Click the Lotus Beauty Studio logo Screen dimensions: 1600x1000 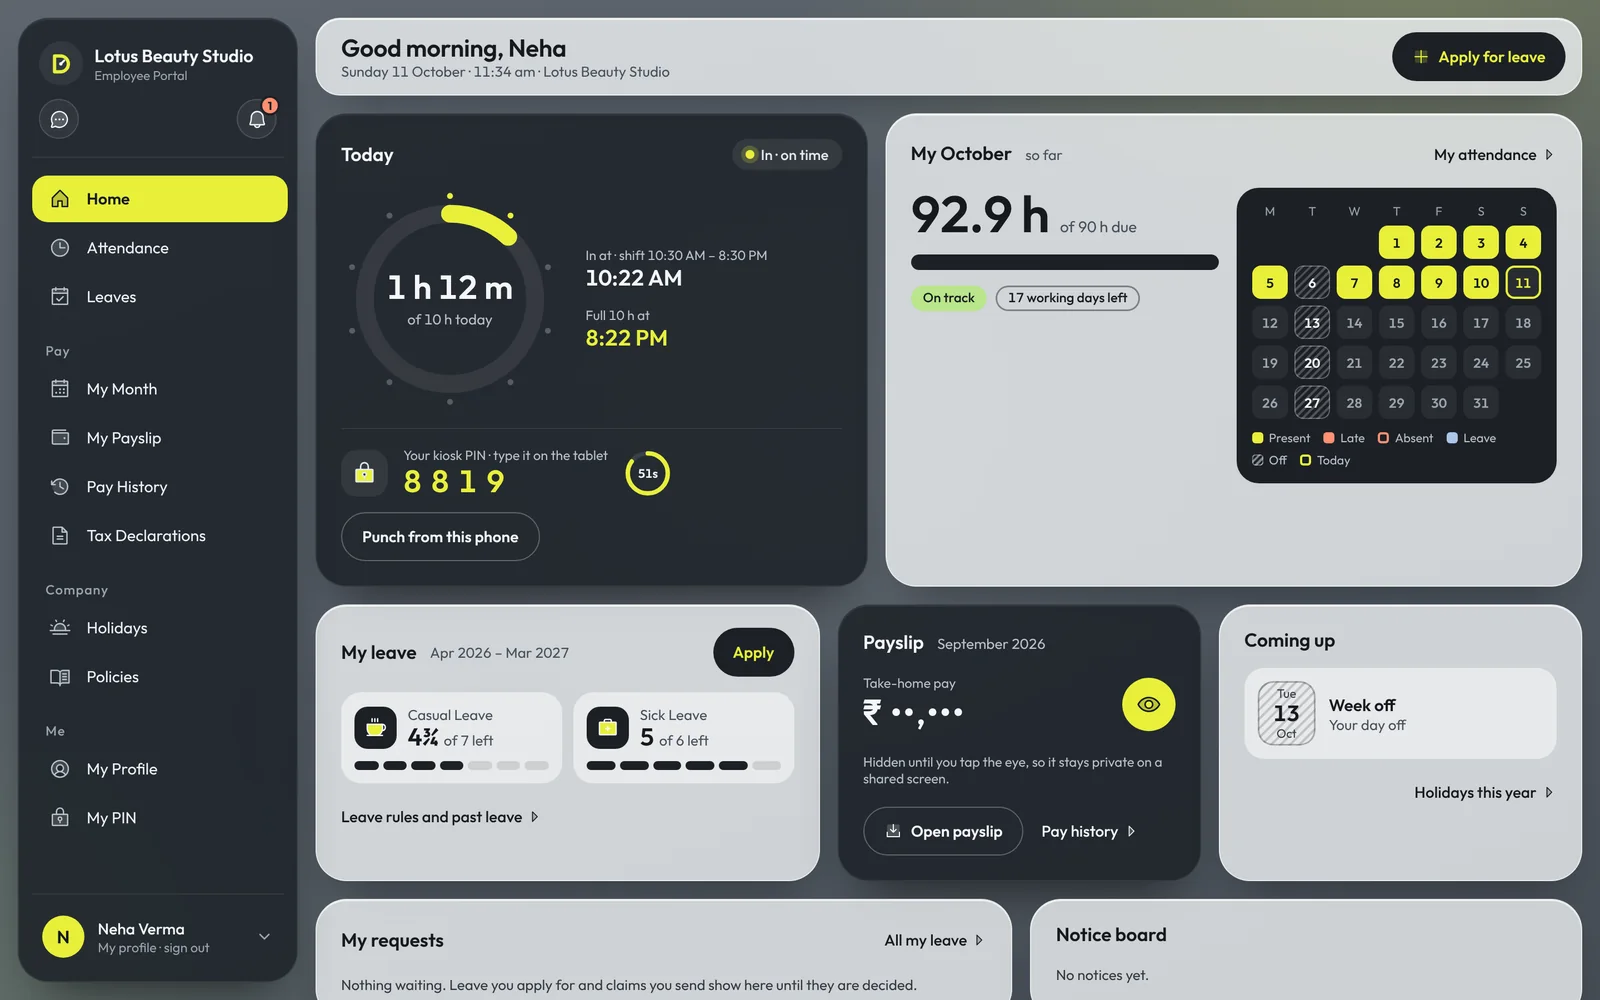[61, 64]
